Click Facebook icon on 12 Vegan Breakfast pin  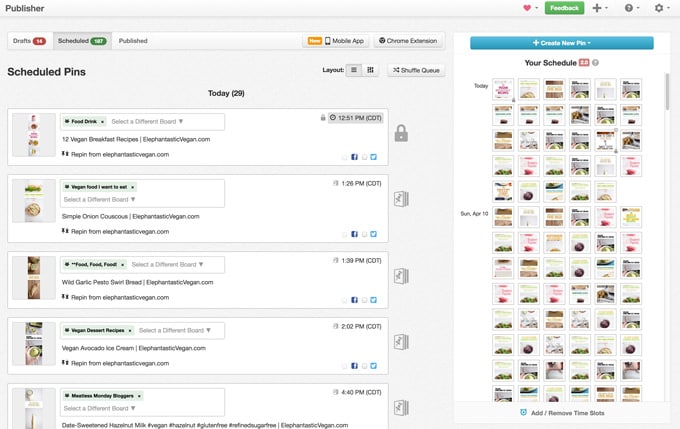pos(354,157)
